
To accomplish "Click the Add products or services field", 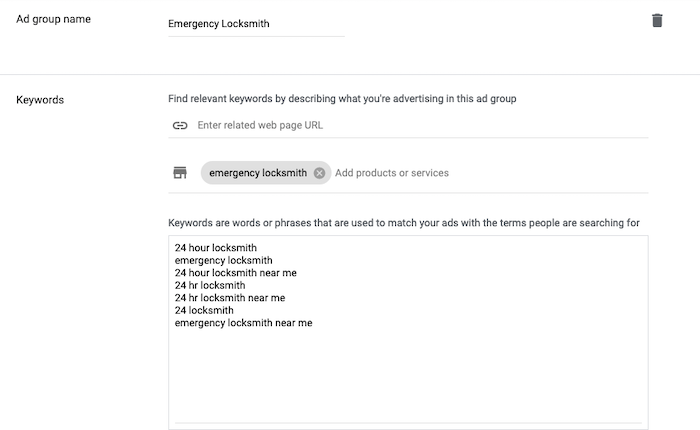I will [x=480, y=173].
